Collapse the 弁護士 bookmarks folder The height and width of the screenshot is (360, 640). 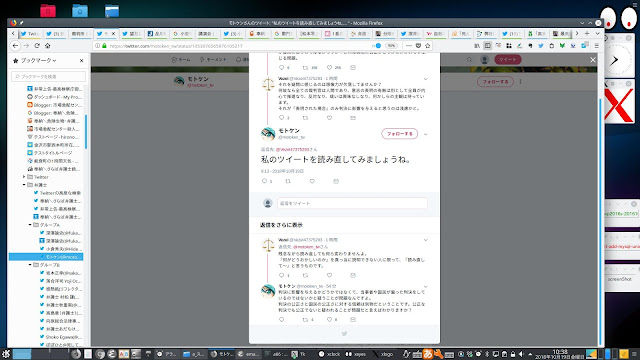coord(24,185)
